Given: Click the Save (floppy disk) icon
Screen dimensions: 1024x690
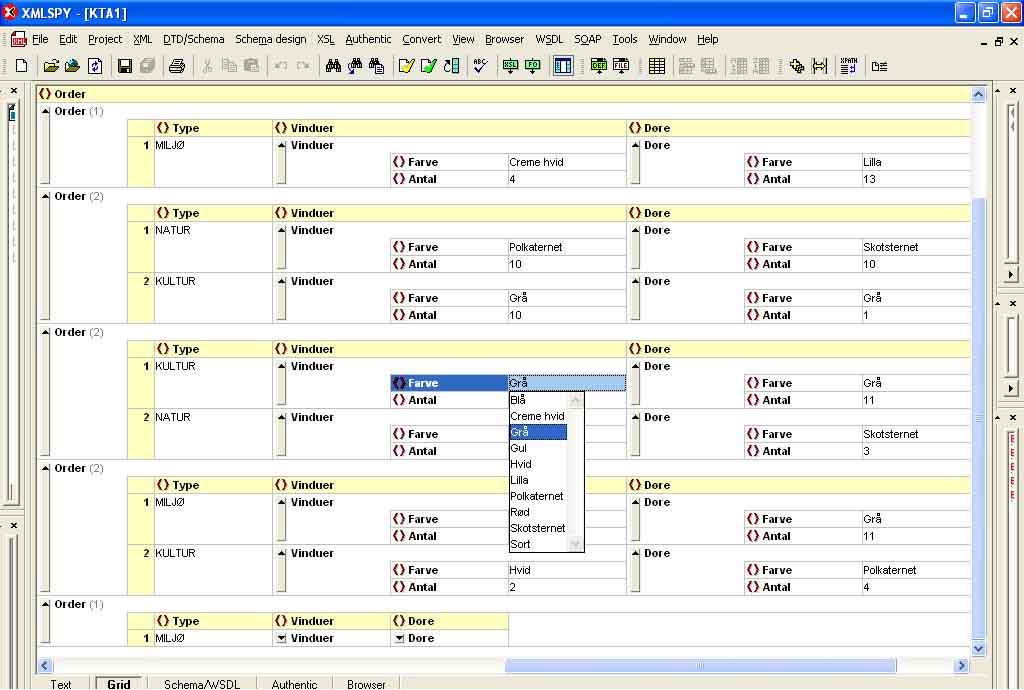Looking at the screenshot, I should [125, 66].
